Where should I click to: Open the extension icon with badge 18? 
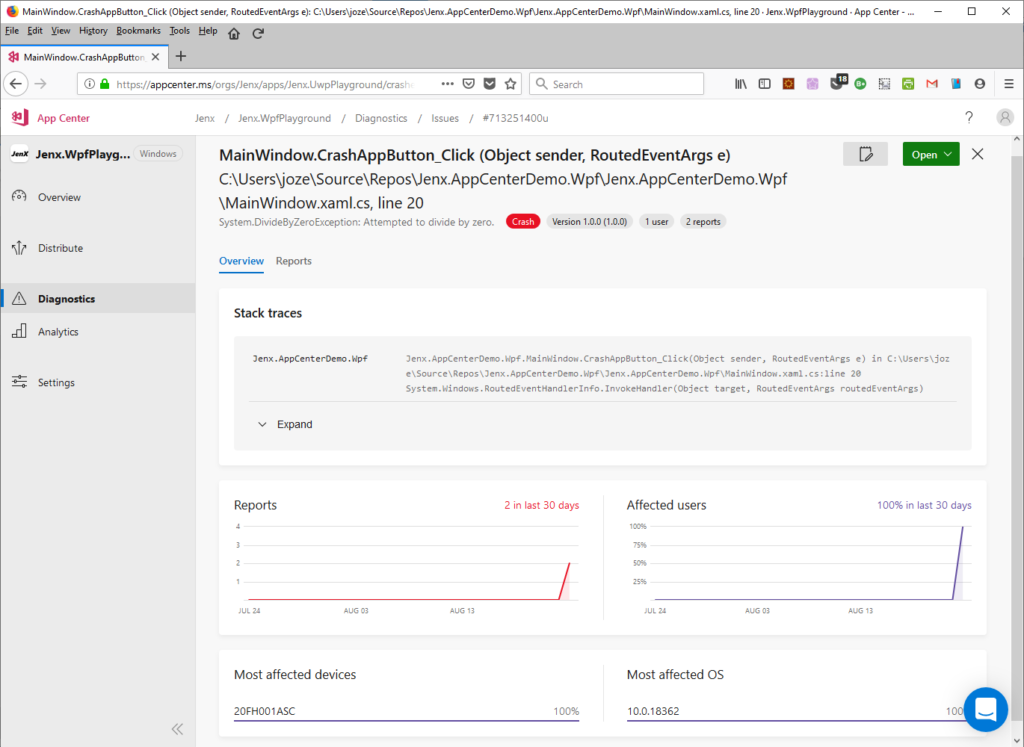point(838,82)
